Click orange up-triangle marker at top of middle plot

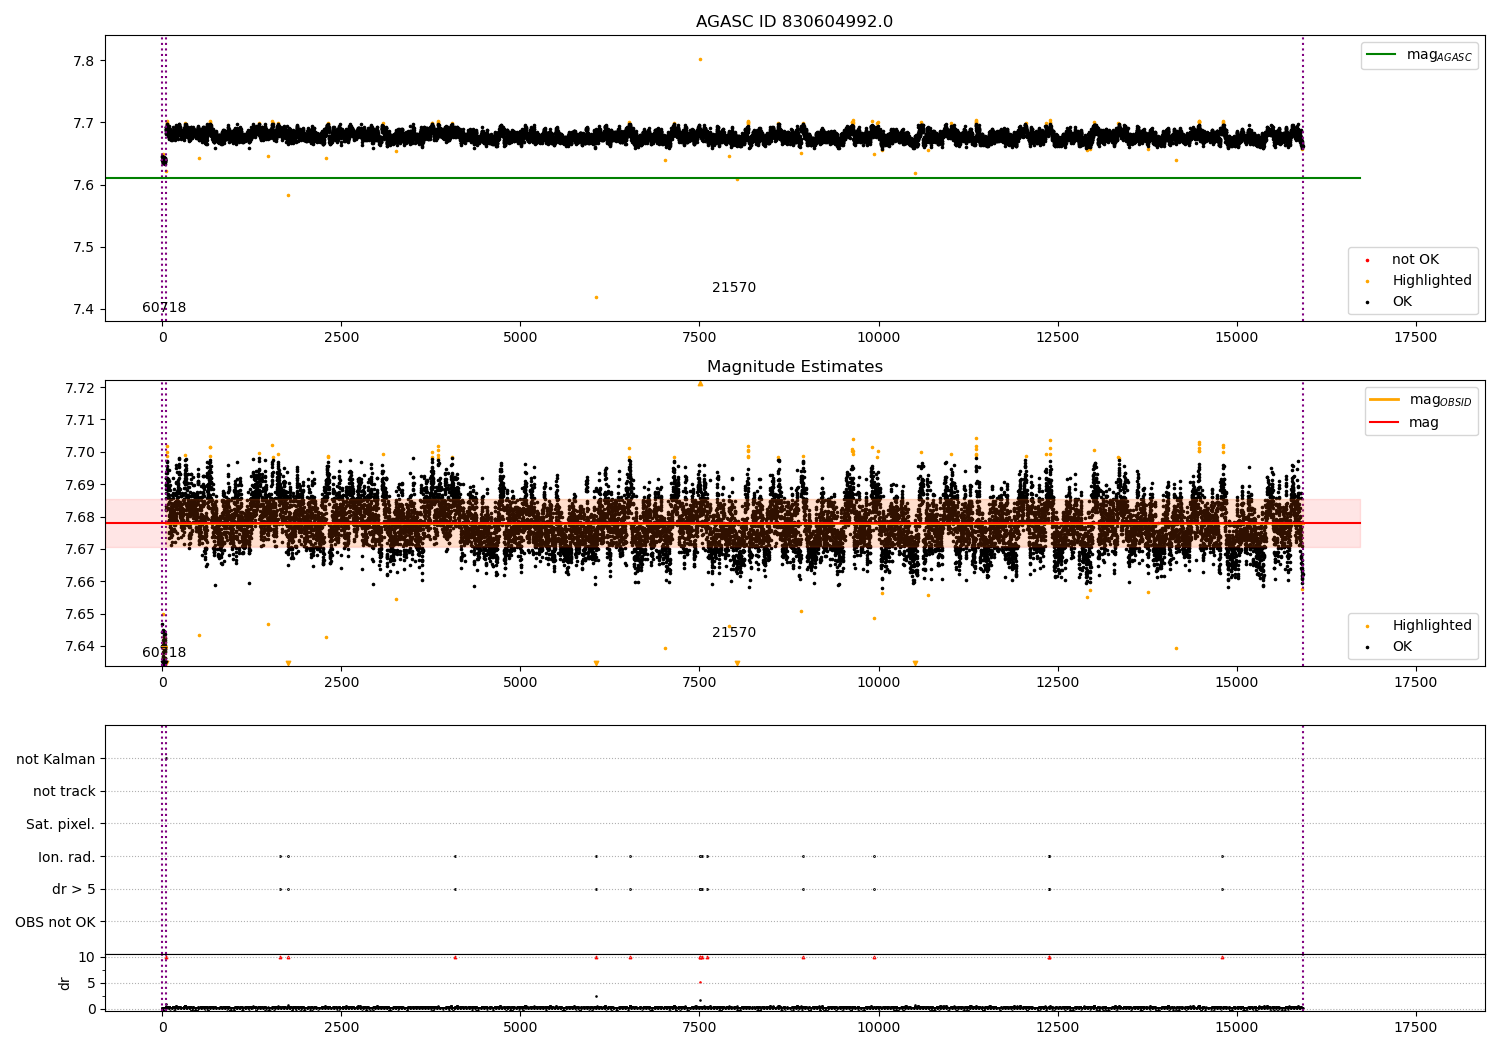700,383
